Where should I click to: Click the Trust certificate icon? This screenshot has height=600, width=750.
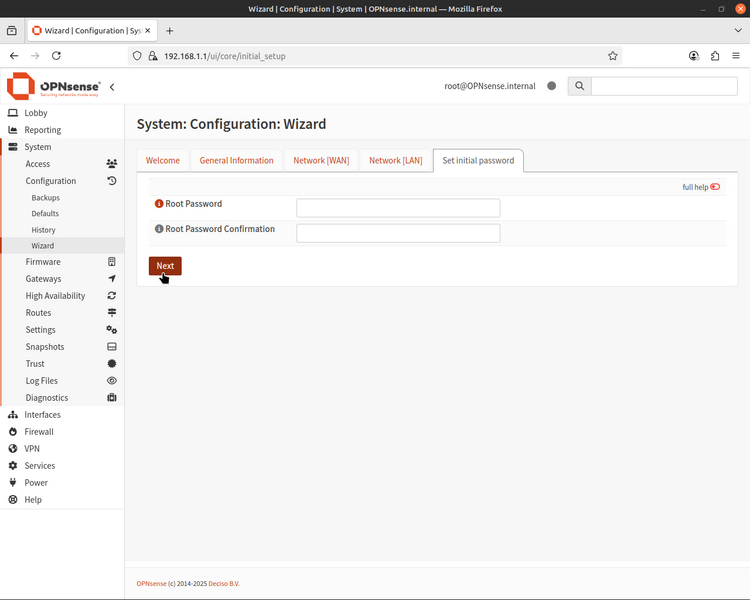[111, 364]
